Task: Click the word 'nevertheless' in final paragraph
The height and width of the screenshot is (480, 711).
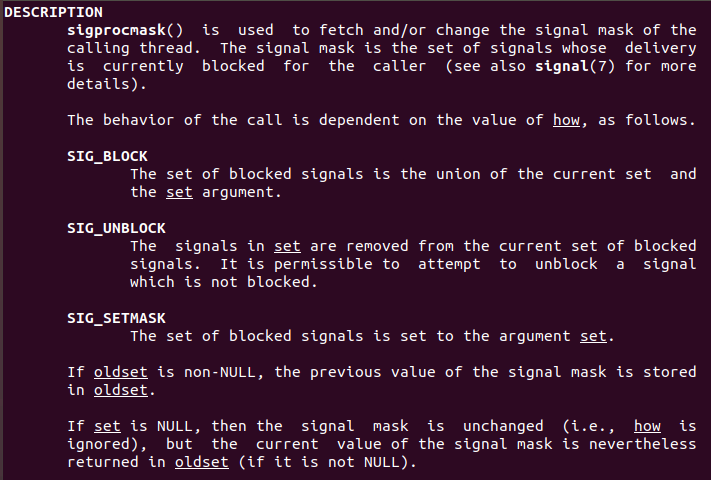Action: pos(646,444)
